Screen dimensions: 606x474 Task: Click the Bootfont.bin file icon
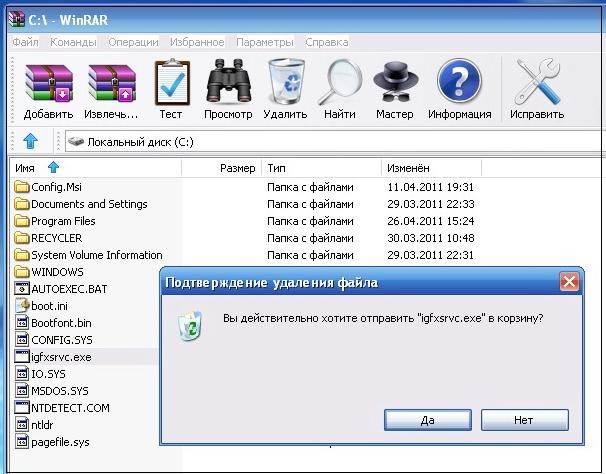[x=22, y=322]
